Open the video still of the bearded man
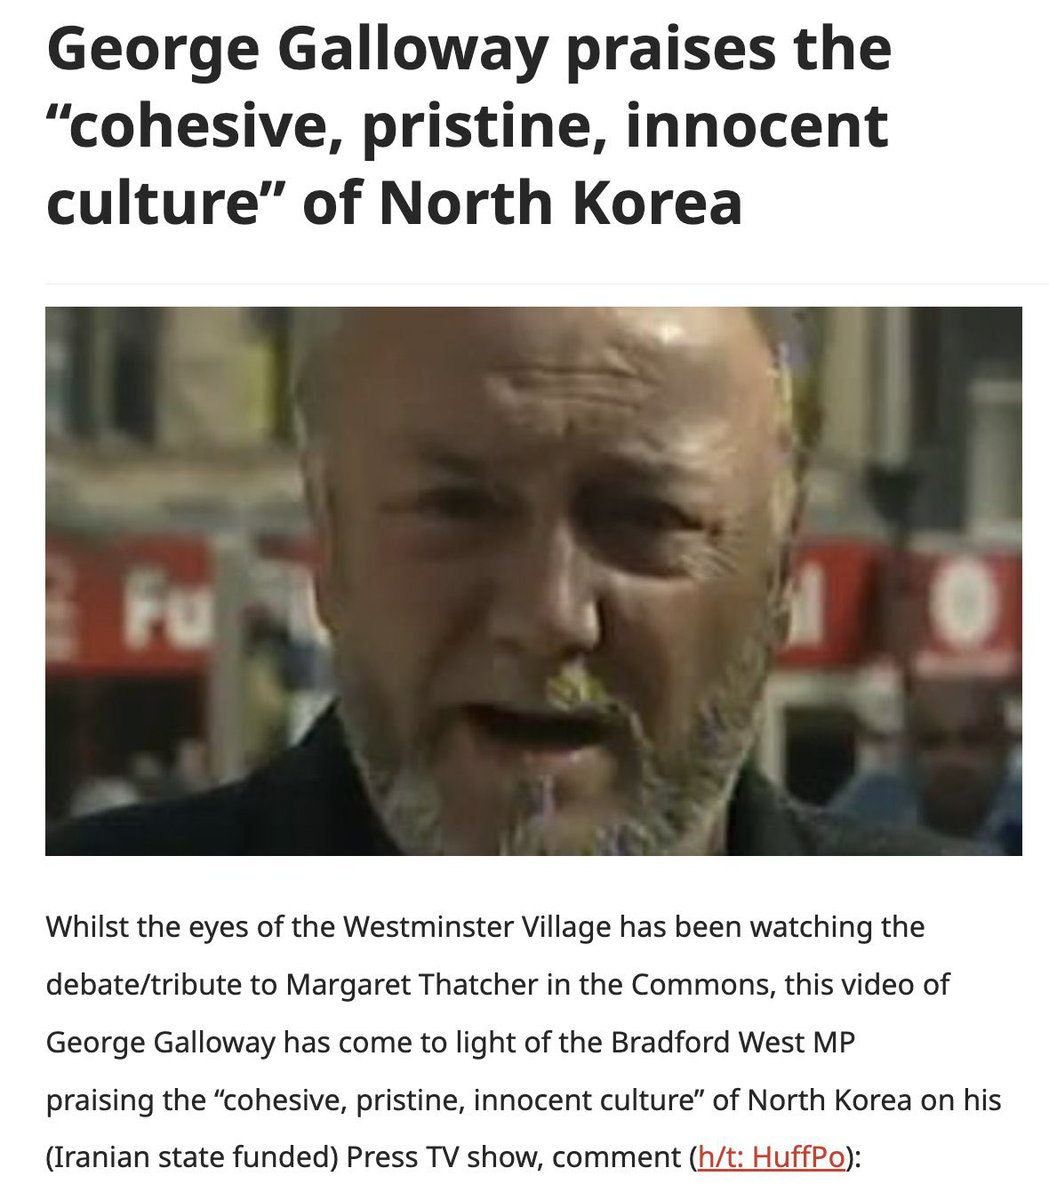Screen dimensions: 1049x1200 [533, 581]
